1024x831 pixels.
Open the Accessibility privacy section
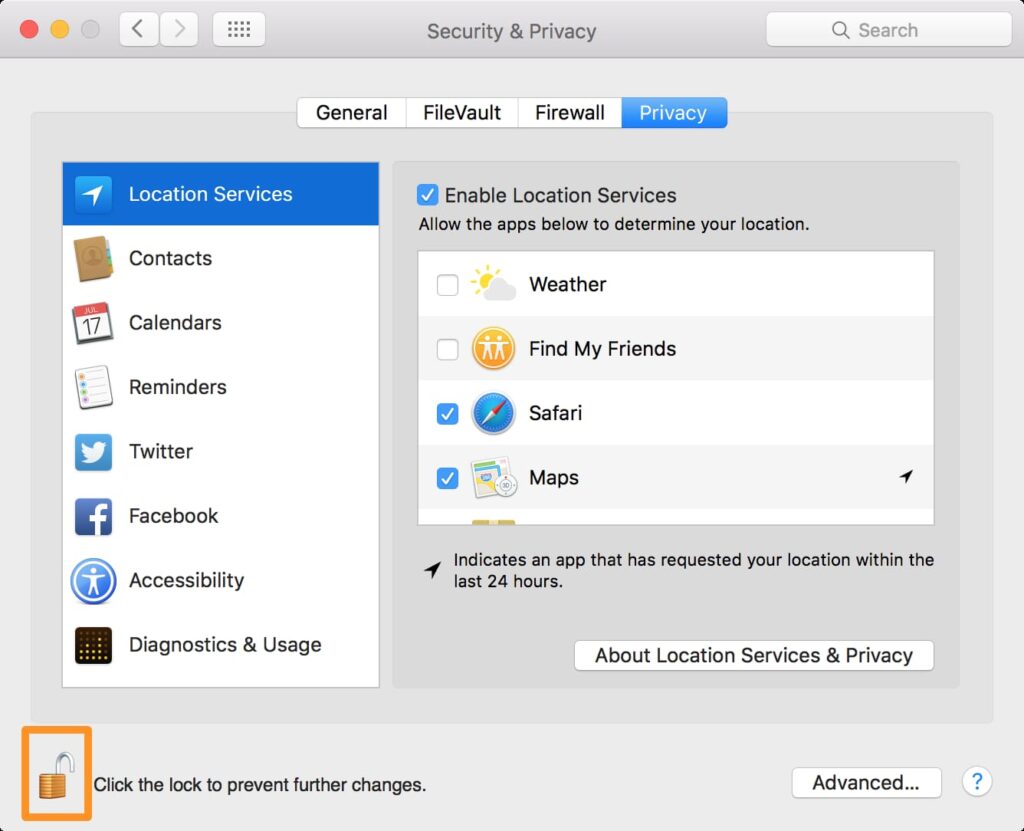[93, 580]
